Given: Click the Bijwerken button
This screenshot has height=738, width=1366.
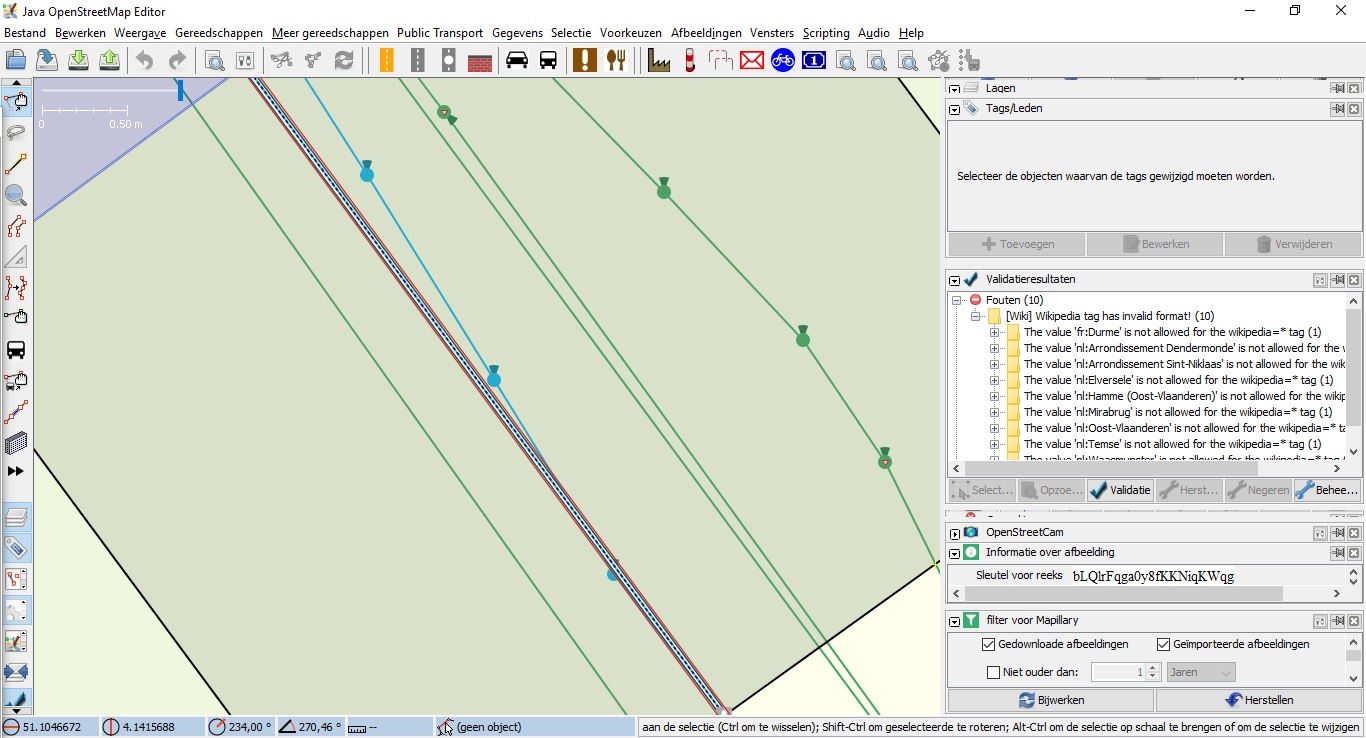Looking at the screenshot, I should coord(1050,700).
